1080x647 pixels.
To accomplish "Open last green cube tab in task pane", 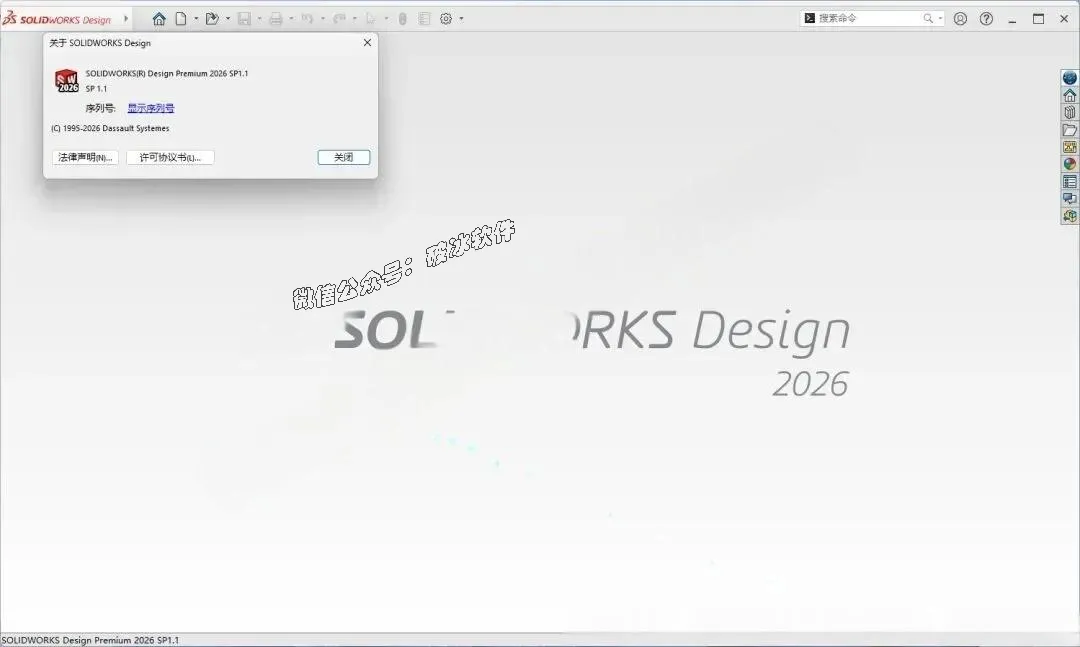I will pos(1070,216).
